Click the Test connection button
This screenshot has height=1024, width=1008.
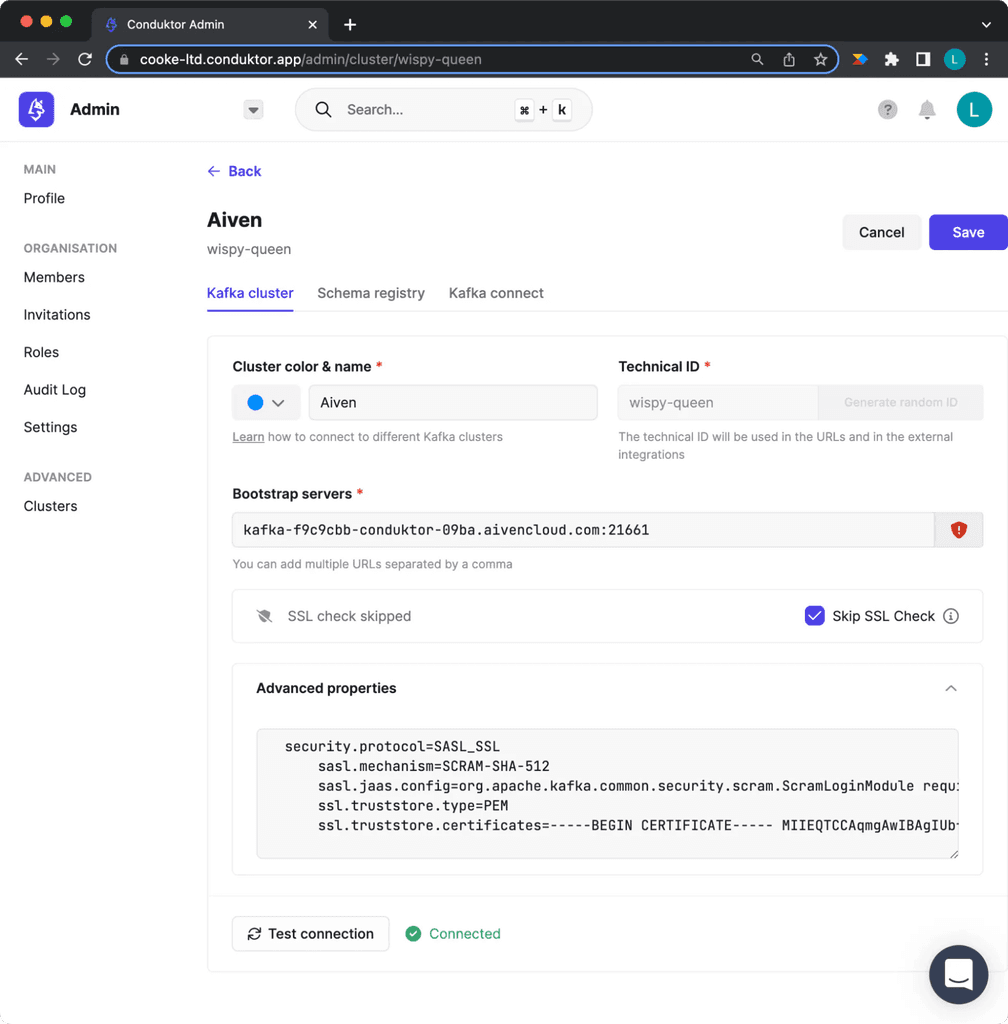pos(310,933)
